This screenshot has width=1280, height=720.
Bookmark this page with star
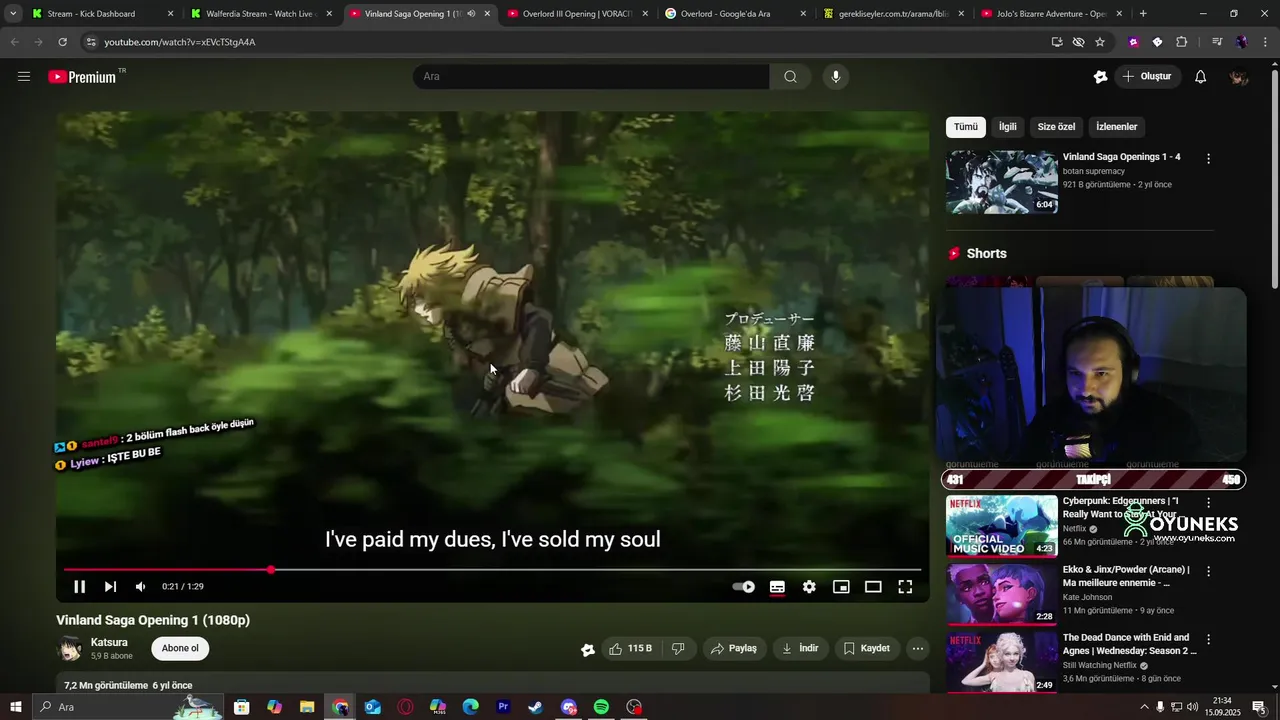pyautogui.click(x=1100, y=42)
